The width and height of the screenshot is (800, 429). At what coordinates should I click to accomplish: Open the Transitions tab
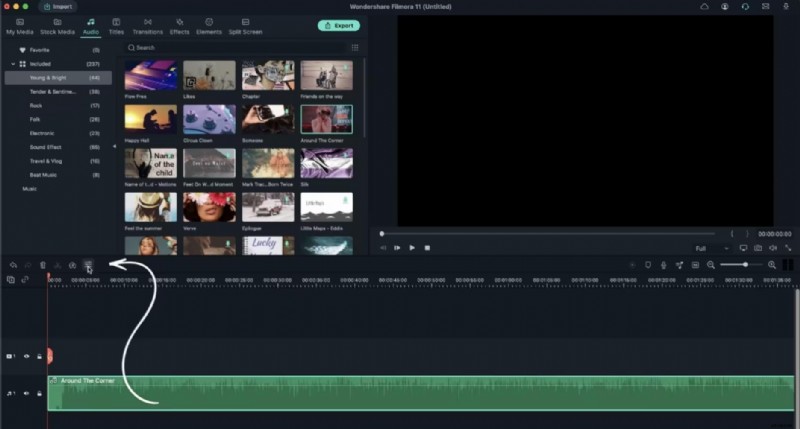click(x=147, y=27)
